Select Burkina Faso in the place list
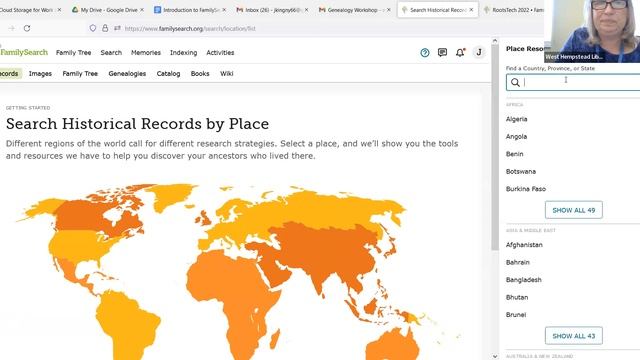 [526, 189]
